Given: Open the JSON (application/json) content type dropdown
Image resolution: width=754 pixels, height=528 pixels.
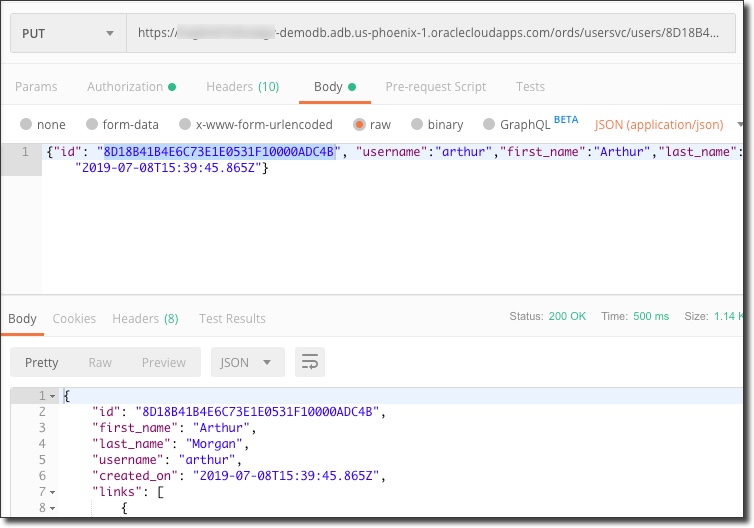Looking at the screenshot, I should [667, 125].
